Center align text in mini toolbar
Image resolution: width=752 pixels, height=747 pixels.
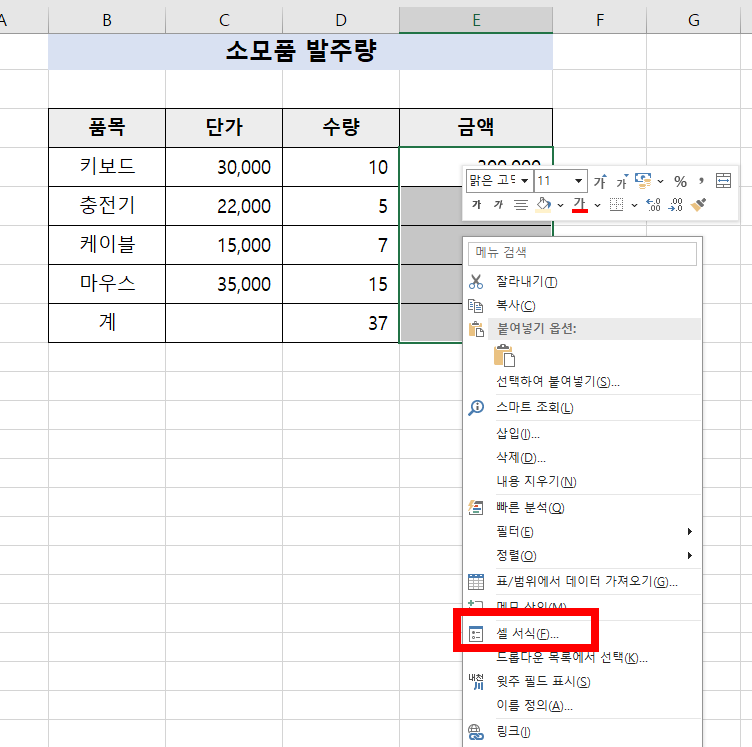[521, 205]
